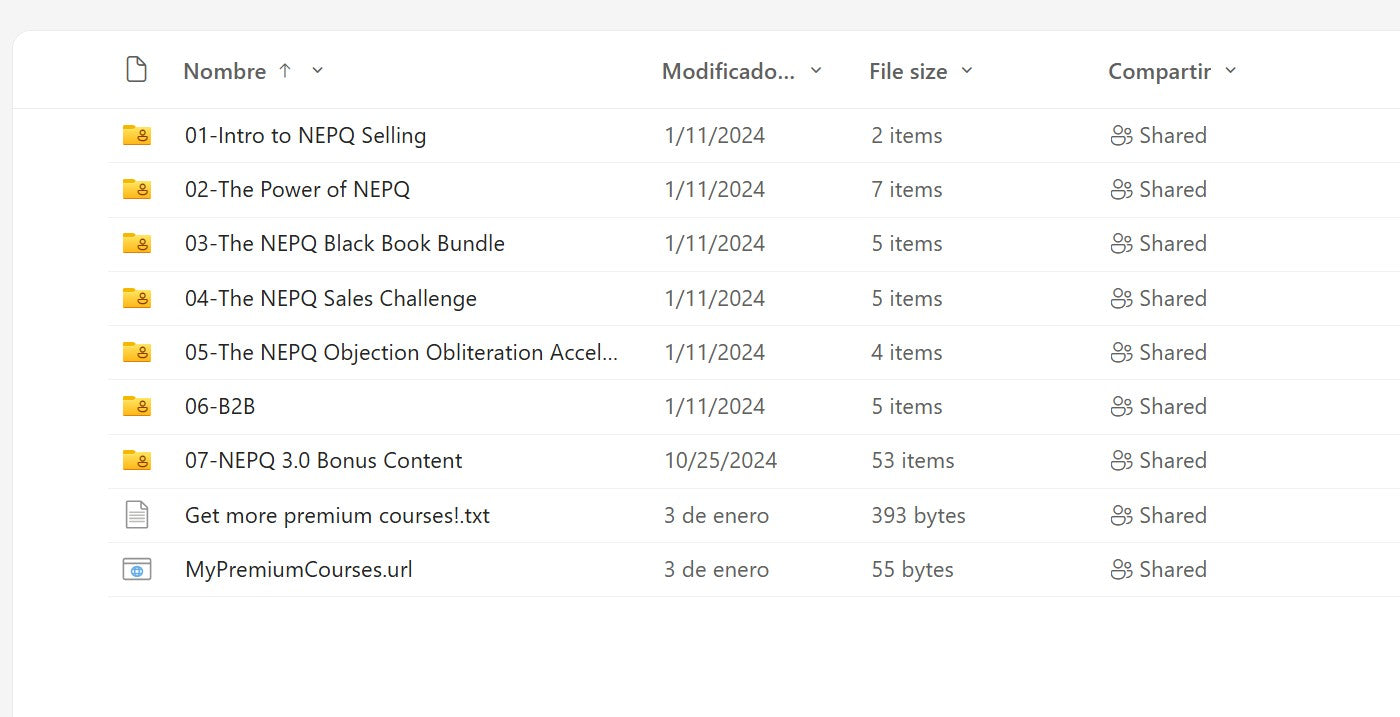Image resolution: width=1400 pixels, height=717 pixels.
Task: Click folder icon for 04-The NEPQ Sales Challenge
Action: (137, 298)
